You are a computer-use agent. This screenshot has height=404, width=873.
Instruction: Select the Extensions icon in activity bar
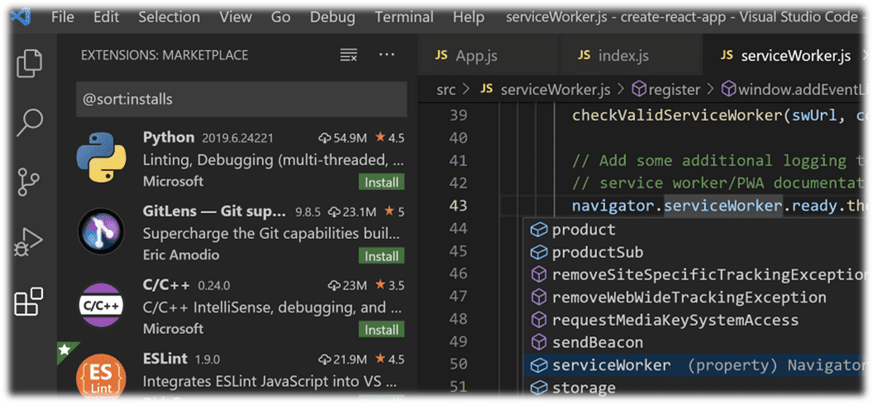point(30,301)
